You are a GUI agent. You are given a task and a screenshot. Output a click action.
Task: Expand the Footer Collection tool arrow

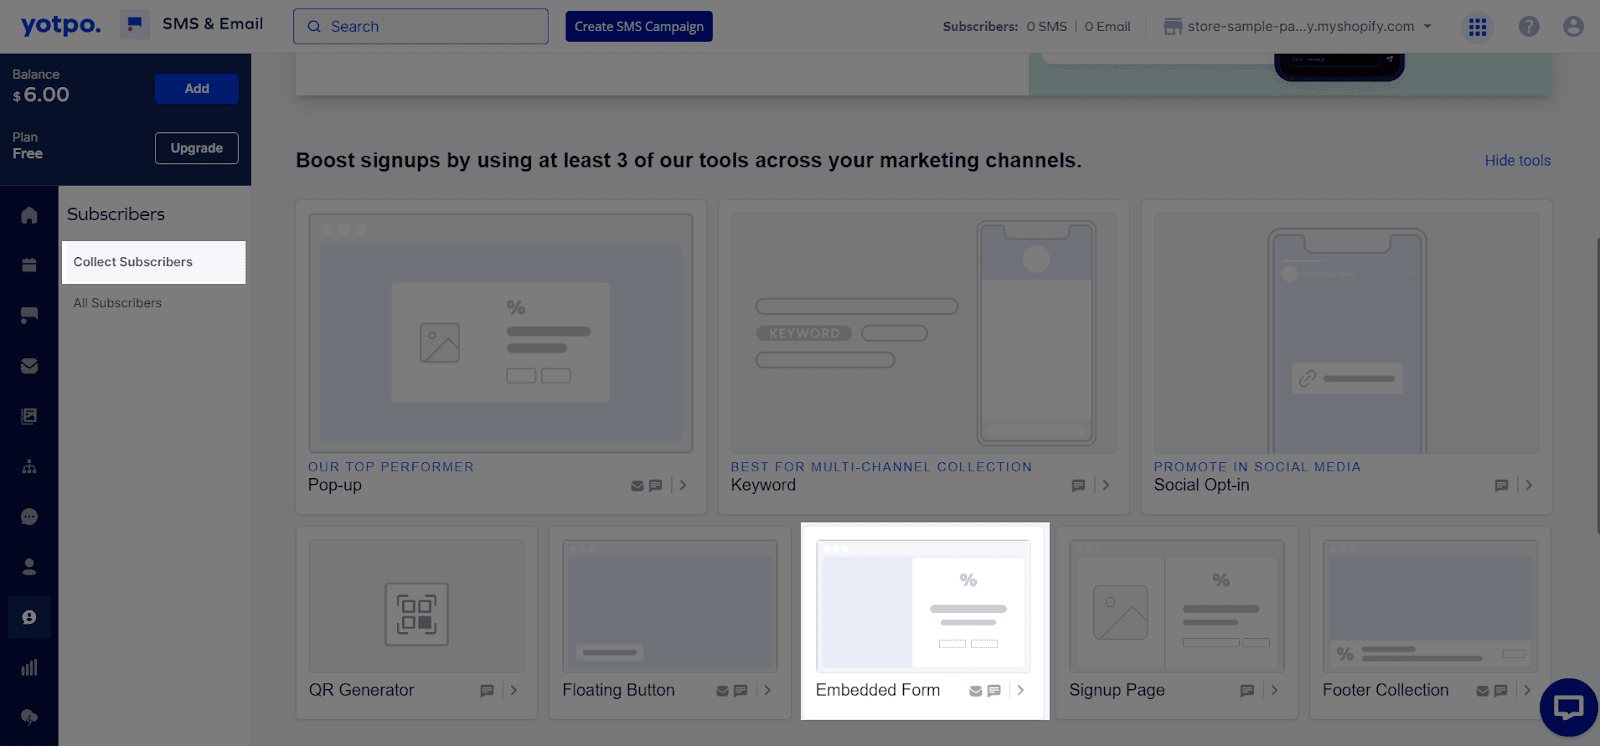click(x=1528, y=690)
